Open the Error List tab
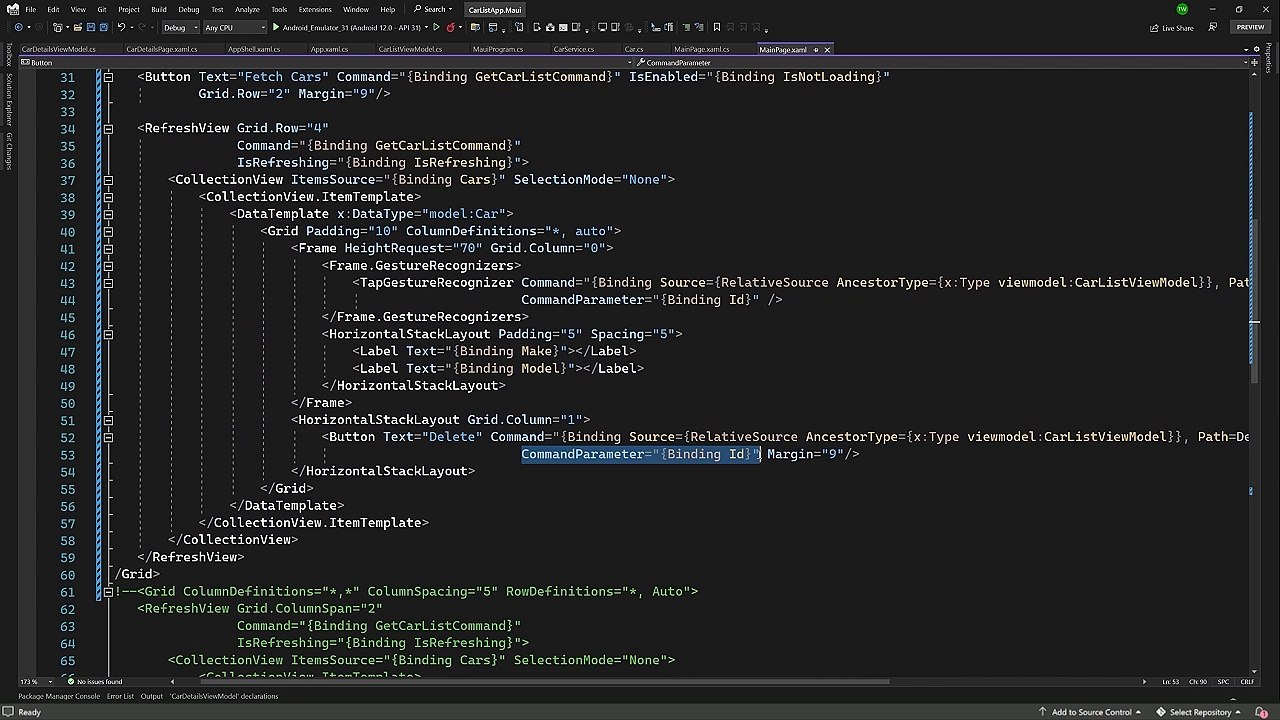This screenshot has width=1280, height=720. tap(120, 696)
